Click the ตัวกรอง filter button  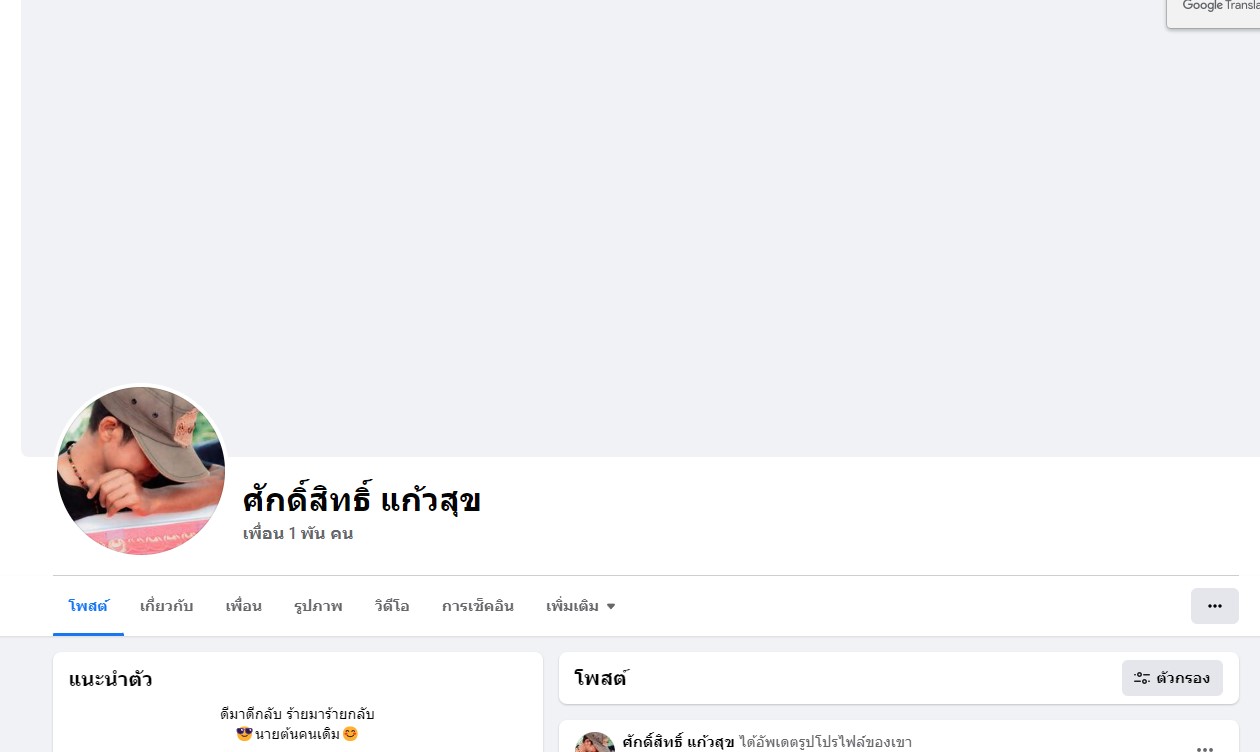tap(1172, 678)
